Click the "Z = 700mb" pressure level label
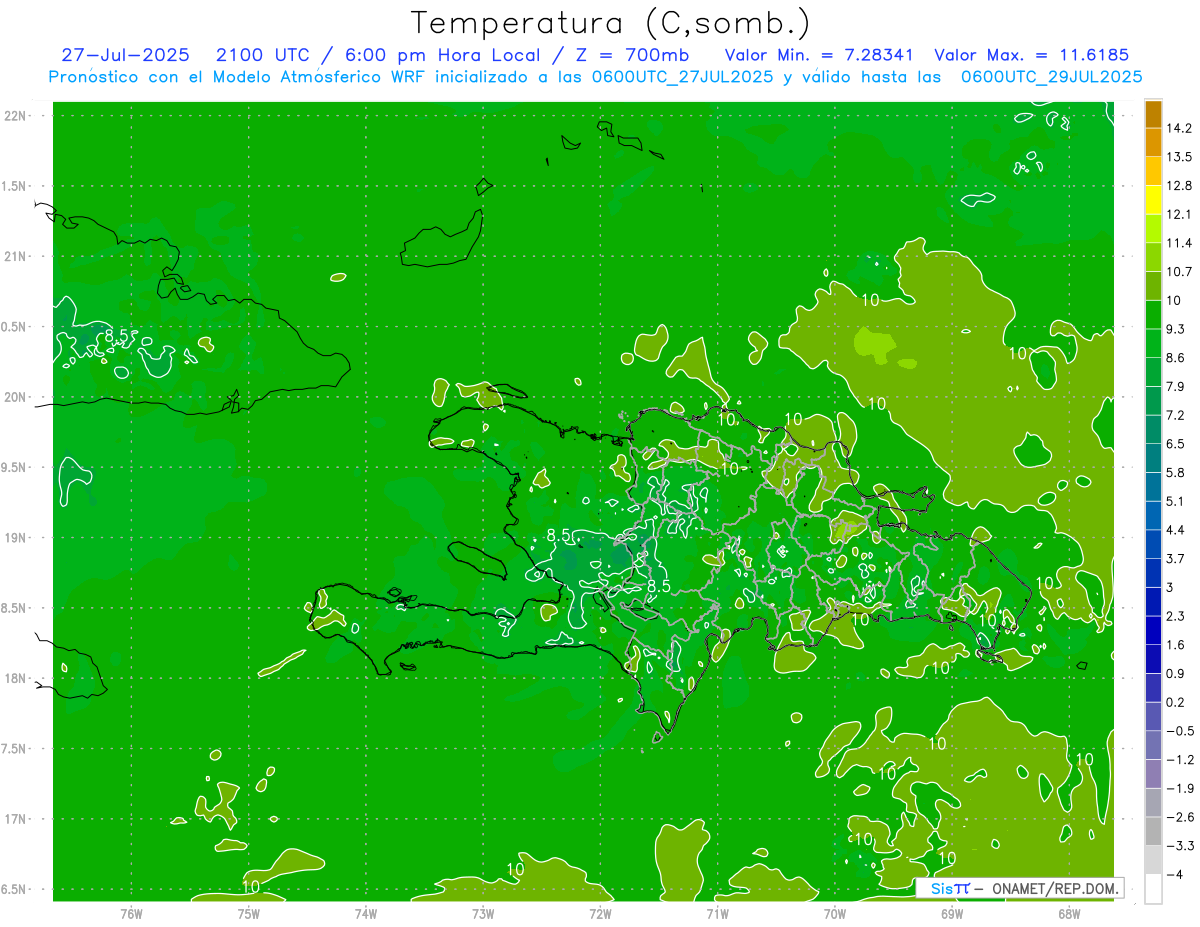The image size is (1200, 927). click(630, 55)
